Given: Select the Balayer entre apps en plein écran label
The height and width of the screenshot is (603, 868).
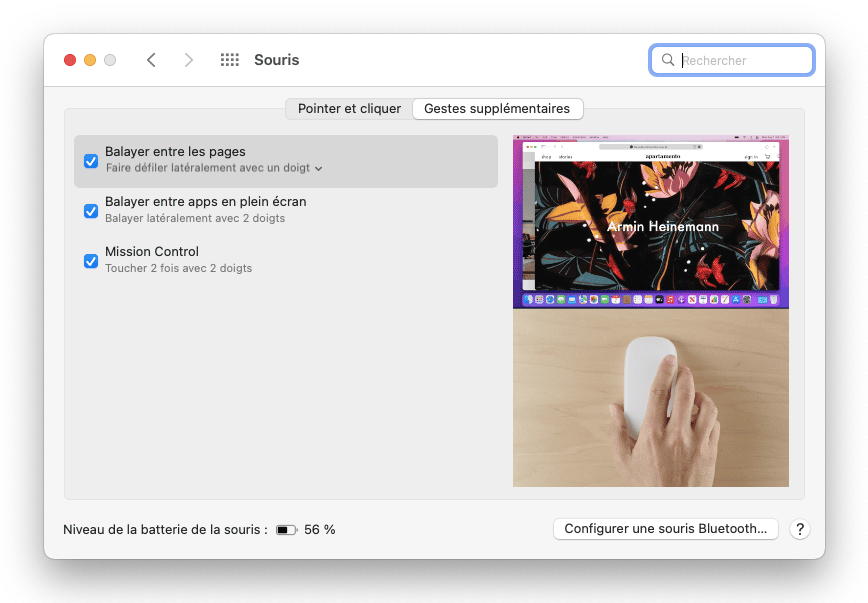Looking at the screenshot, I should 205,202.
